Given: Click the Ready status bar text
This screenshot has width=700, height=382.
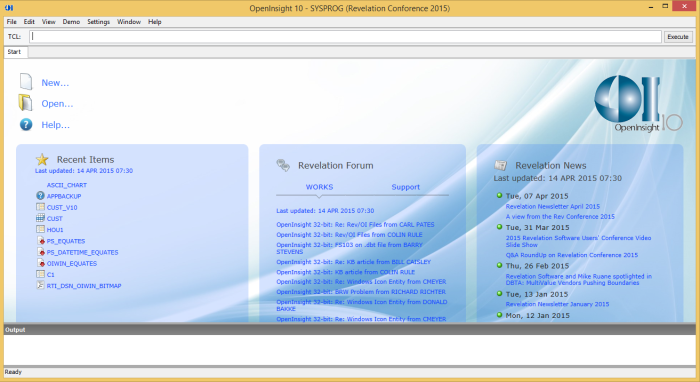Looking at the screenshot, I should (x=13, y=372).
